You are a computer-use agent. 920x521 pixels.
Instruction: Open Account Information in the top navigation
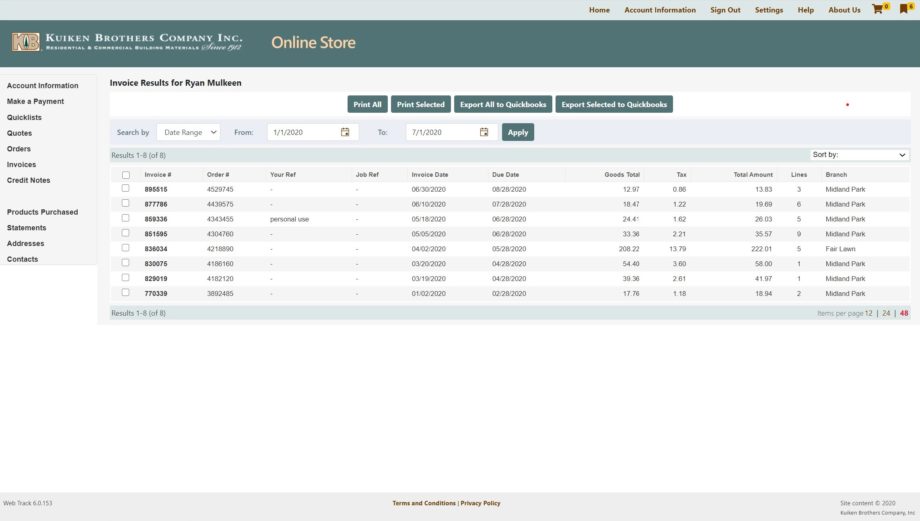point(660,10)
